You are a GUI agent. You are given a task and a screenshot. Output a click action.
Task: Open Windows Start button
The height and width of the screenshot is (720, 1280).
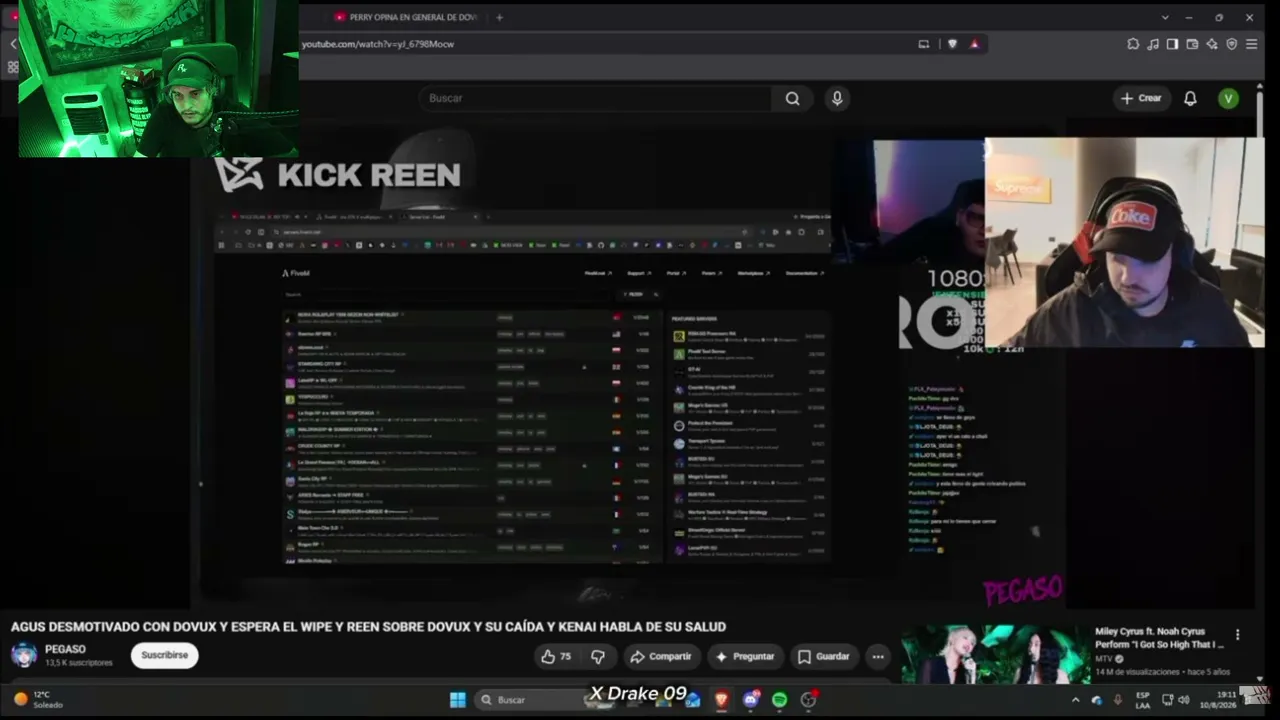[x=458, y=699]
